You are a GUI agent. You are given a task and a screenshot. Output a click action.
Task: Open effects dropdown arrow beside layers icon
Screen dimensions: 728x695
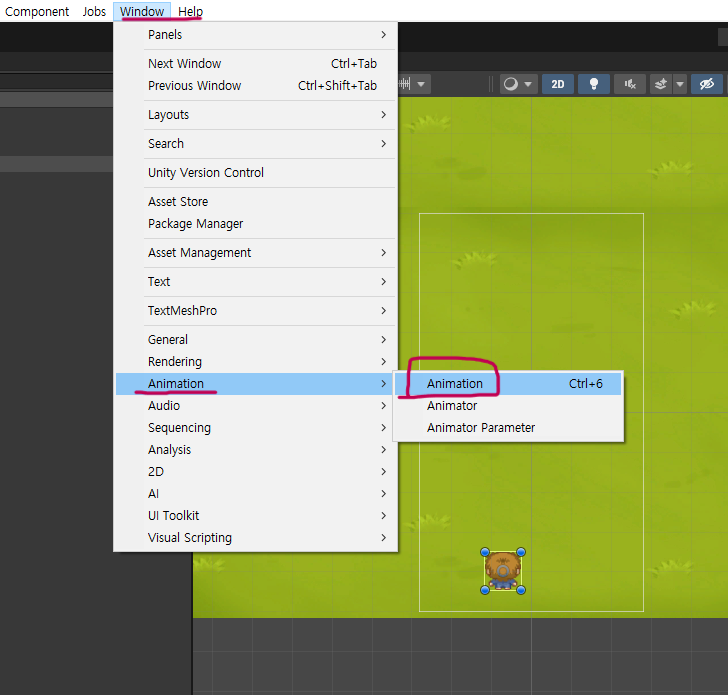pos(679,84)
